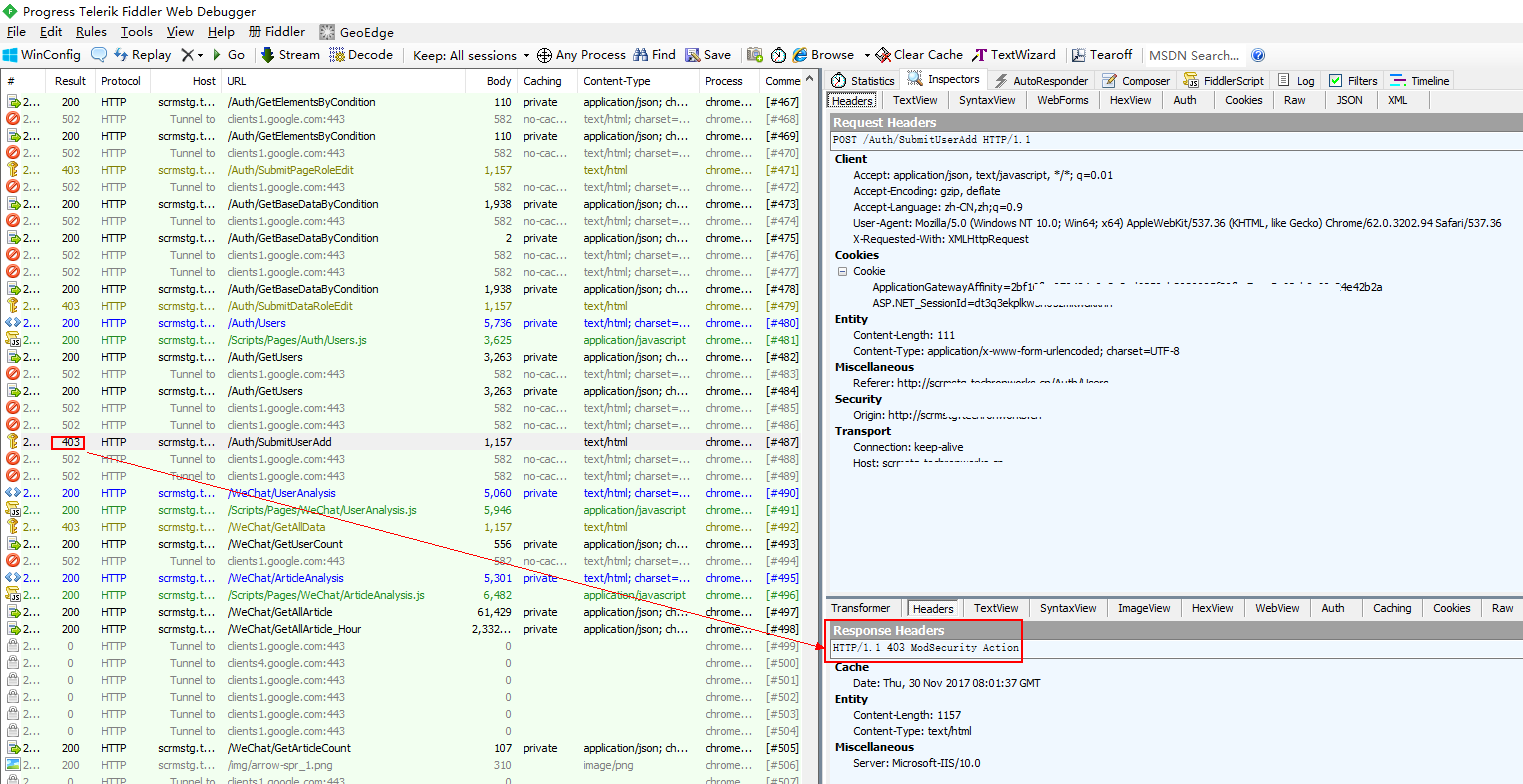
Task: Expand the Remove sessions X dropdown
Action: (x=200, y=55)
